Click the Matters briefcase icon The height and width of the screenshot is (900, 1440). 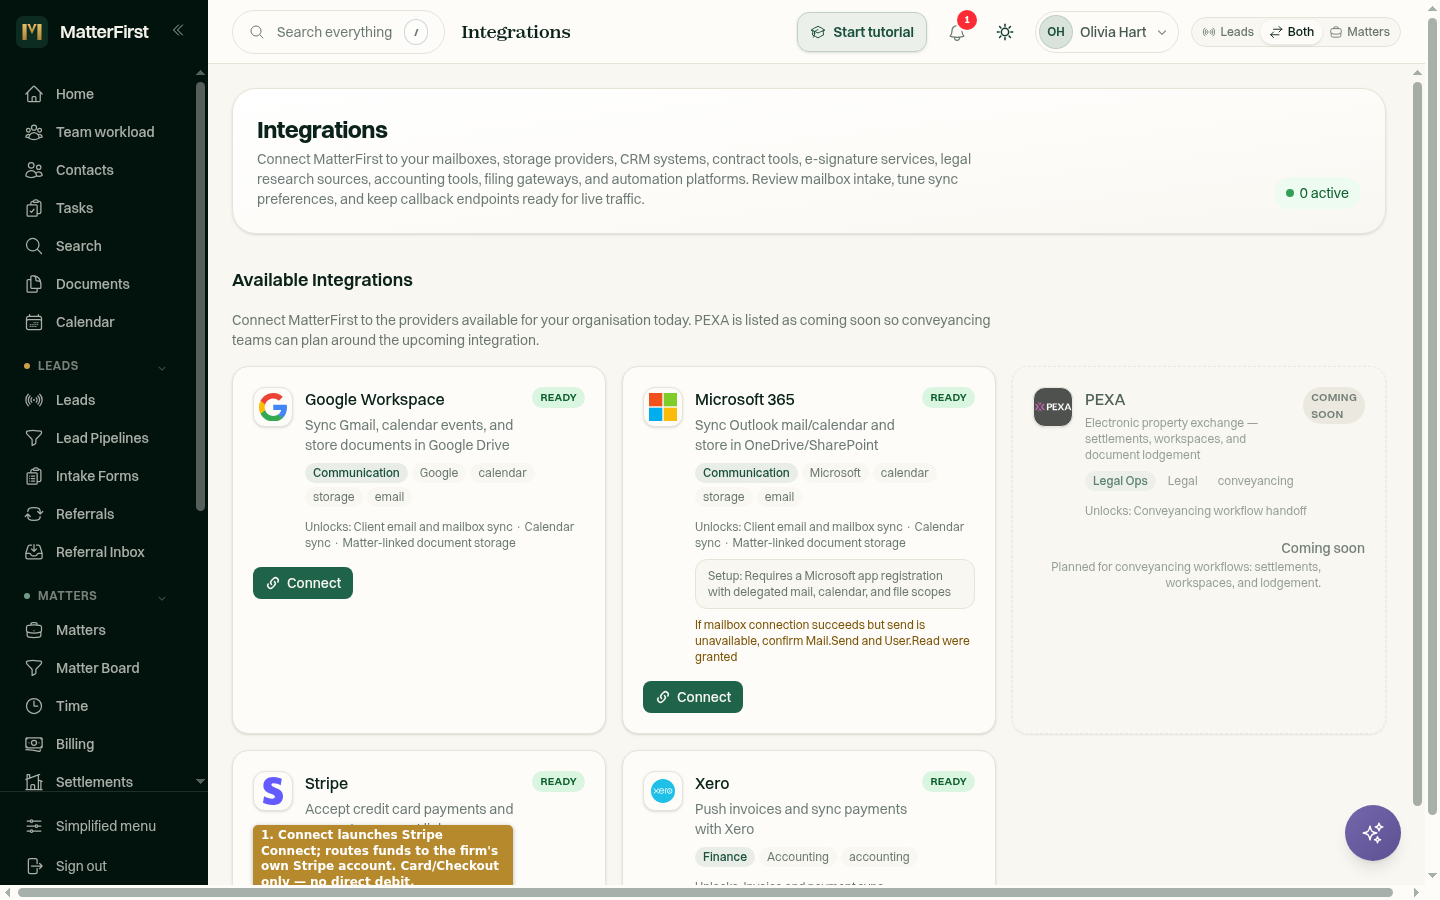(34, 630)
